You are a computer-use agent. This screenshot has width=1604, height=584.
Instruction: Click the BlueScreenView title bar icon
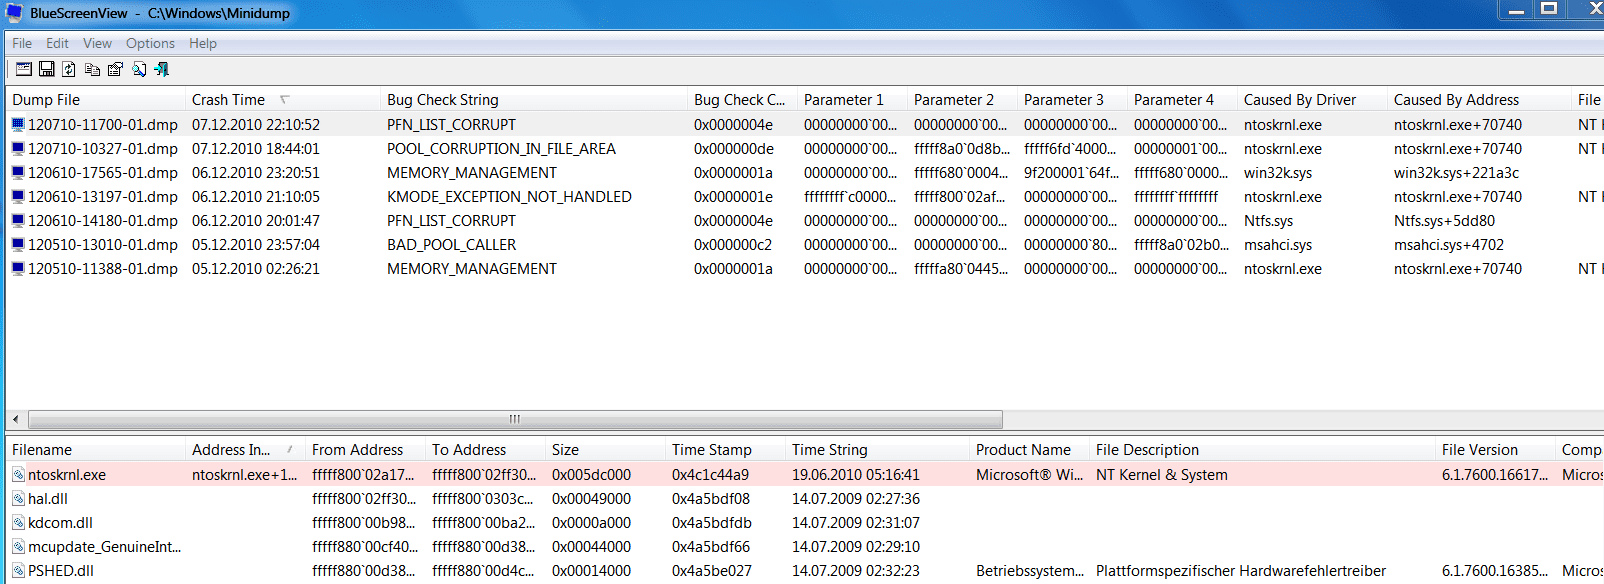click(x=14, y=13)
